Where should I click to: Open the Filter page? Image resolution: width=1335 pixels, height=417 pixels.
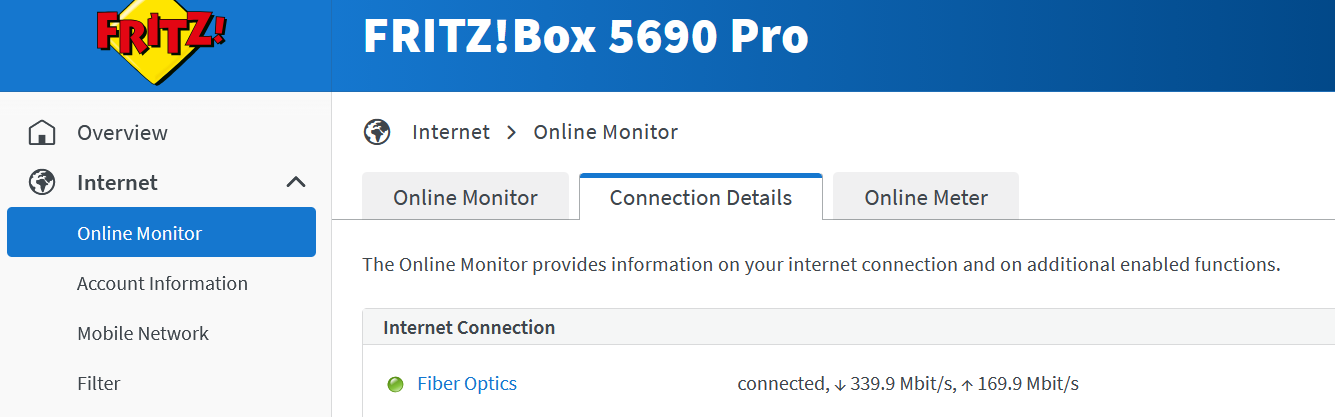point(98,383)
